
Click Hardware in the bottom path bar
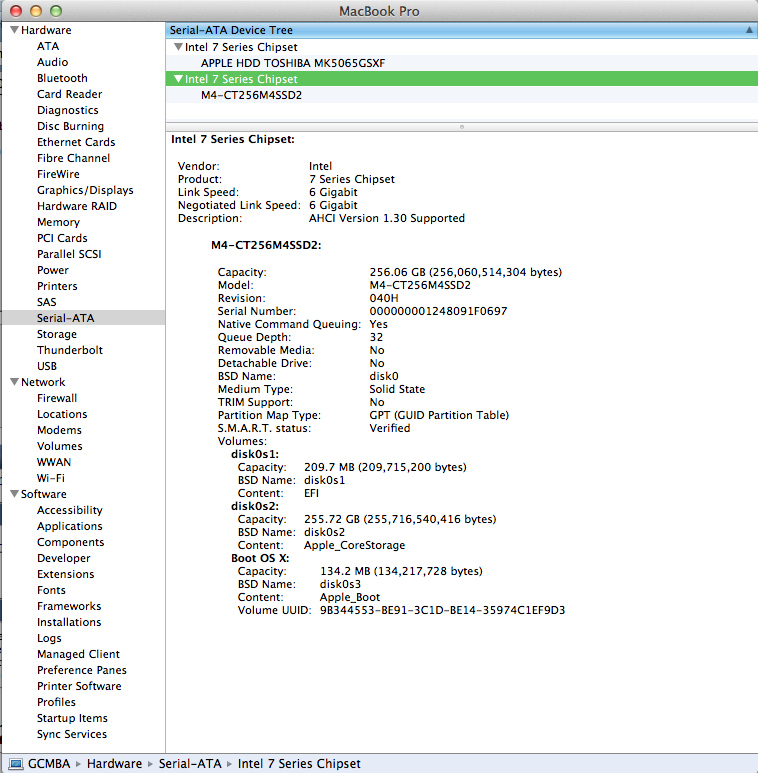(114, 764)
